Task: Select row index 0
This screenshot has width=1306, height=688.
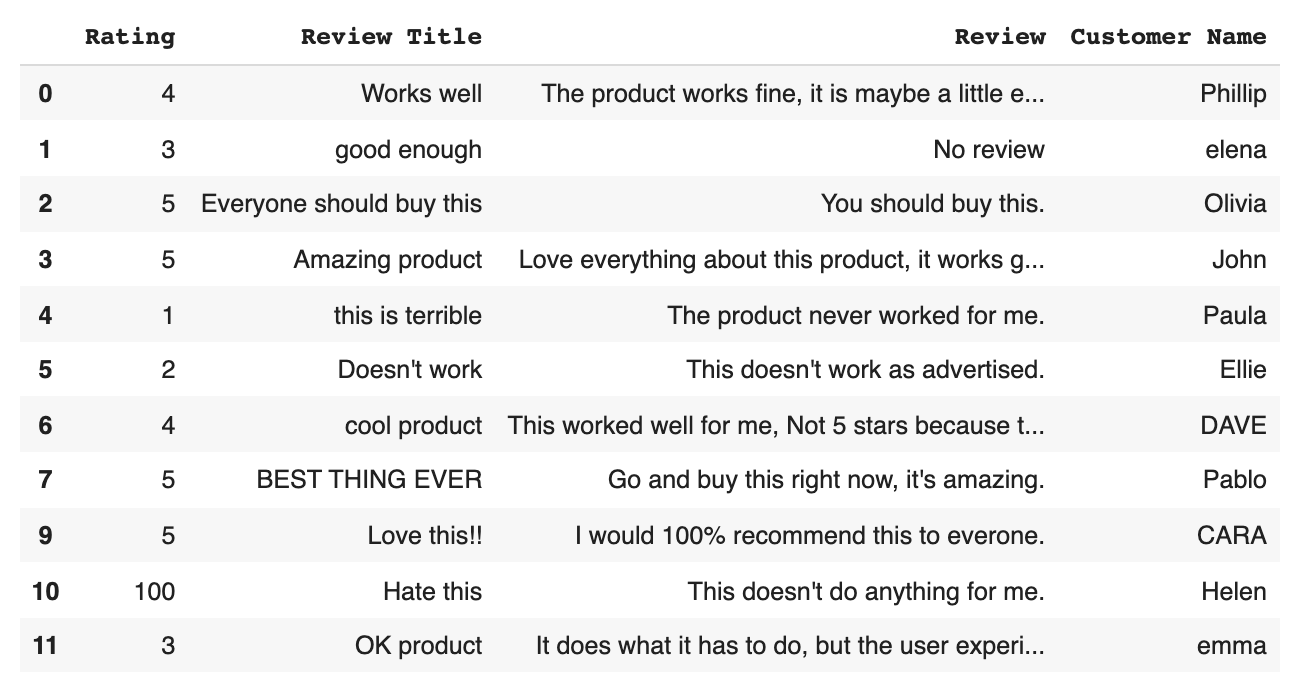Action: pos(45,94)
